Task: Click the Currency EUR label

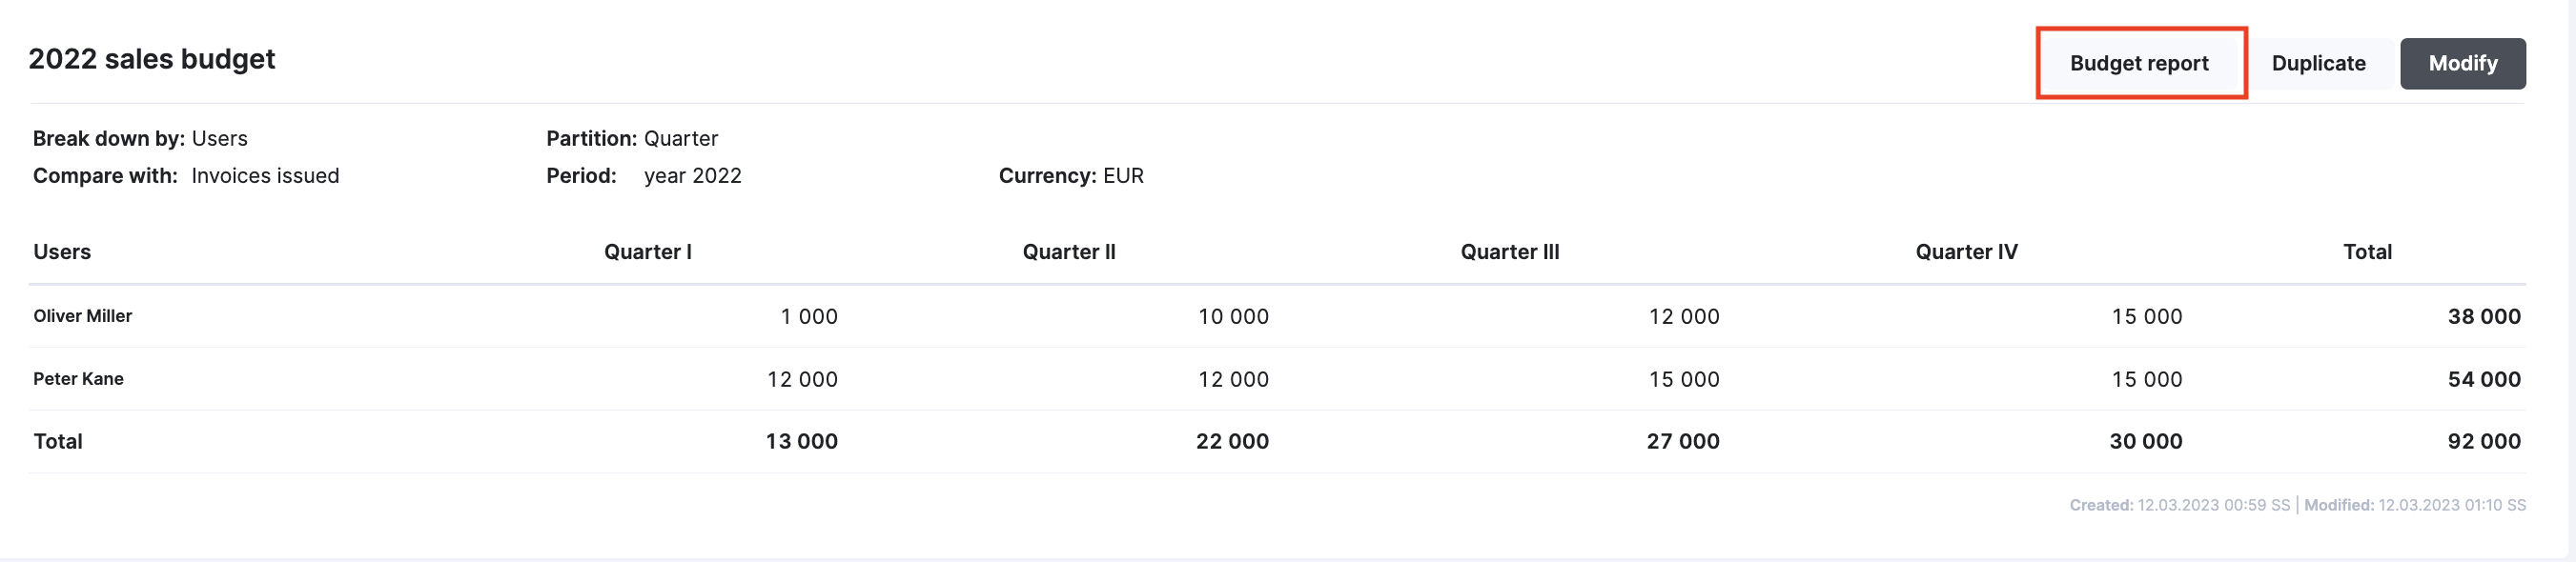Action: coord(1071,176)
